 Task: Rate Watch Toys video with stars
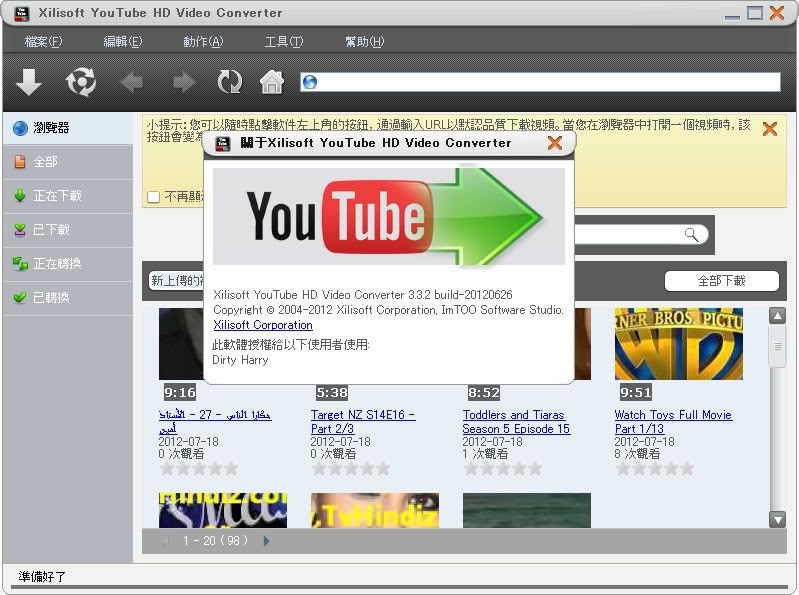point(655,469)
